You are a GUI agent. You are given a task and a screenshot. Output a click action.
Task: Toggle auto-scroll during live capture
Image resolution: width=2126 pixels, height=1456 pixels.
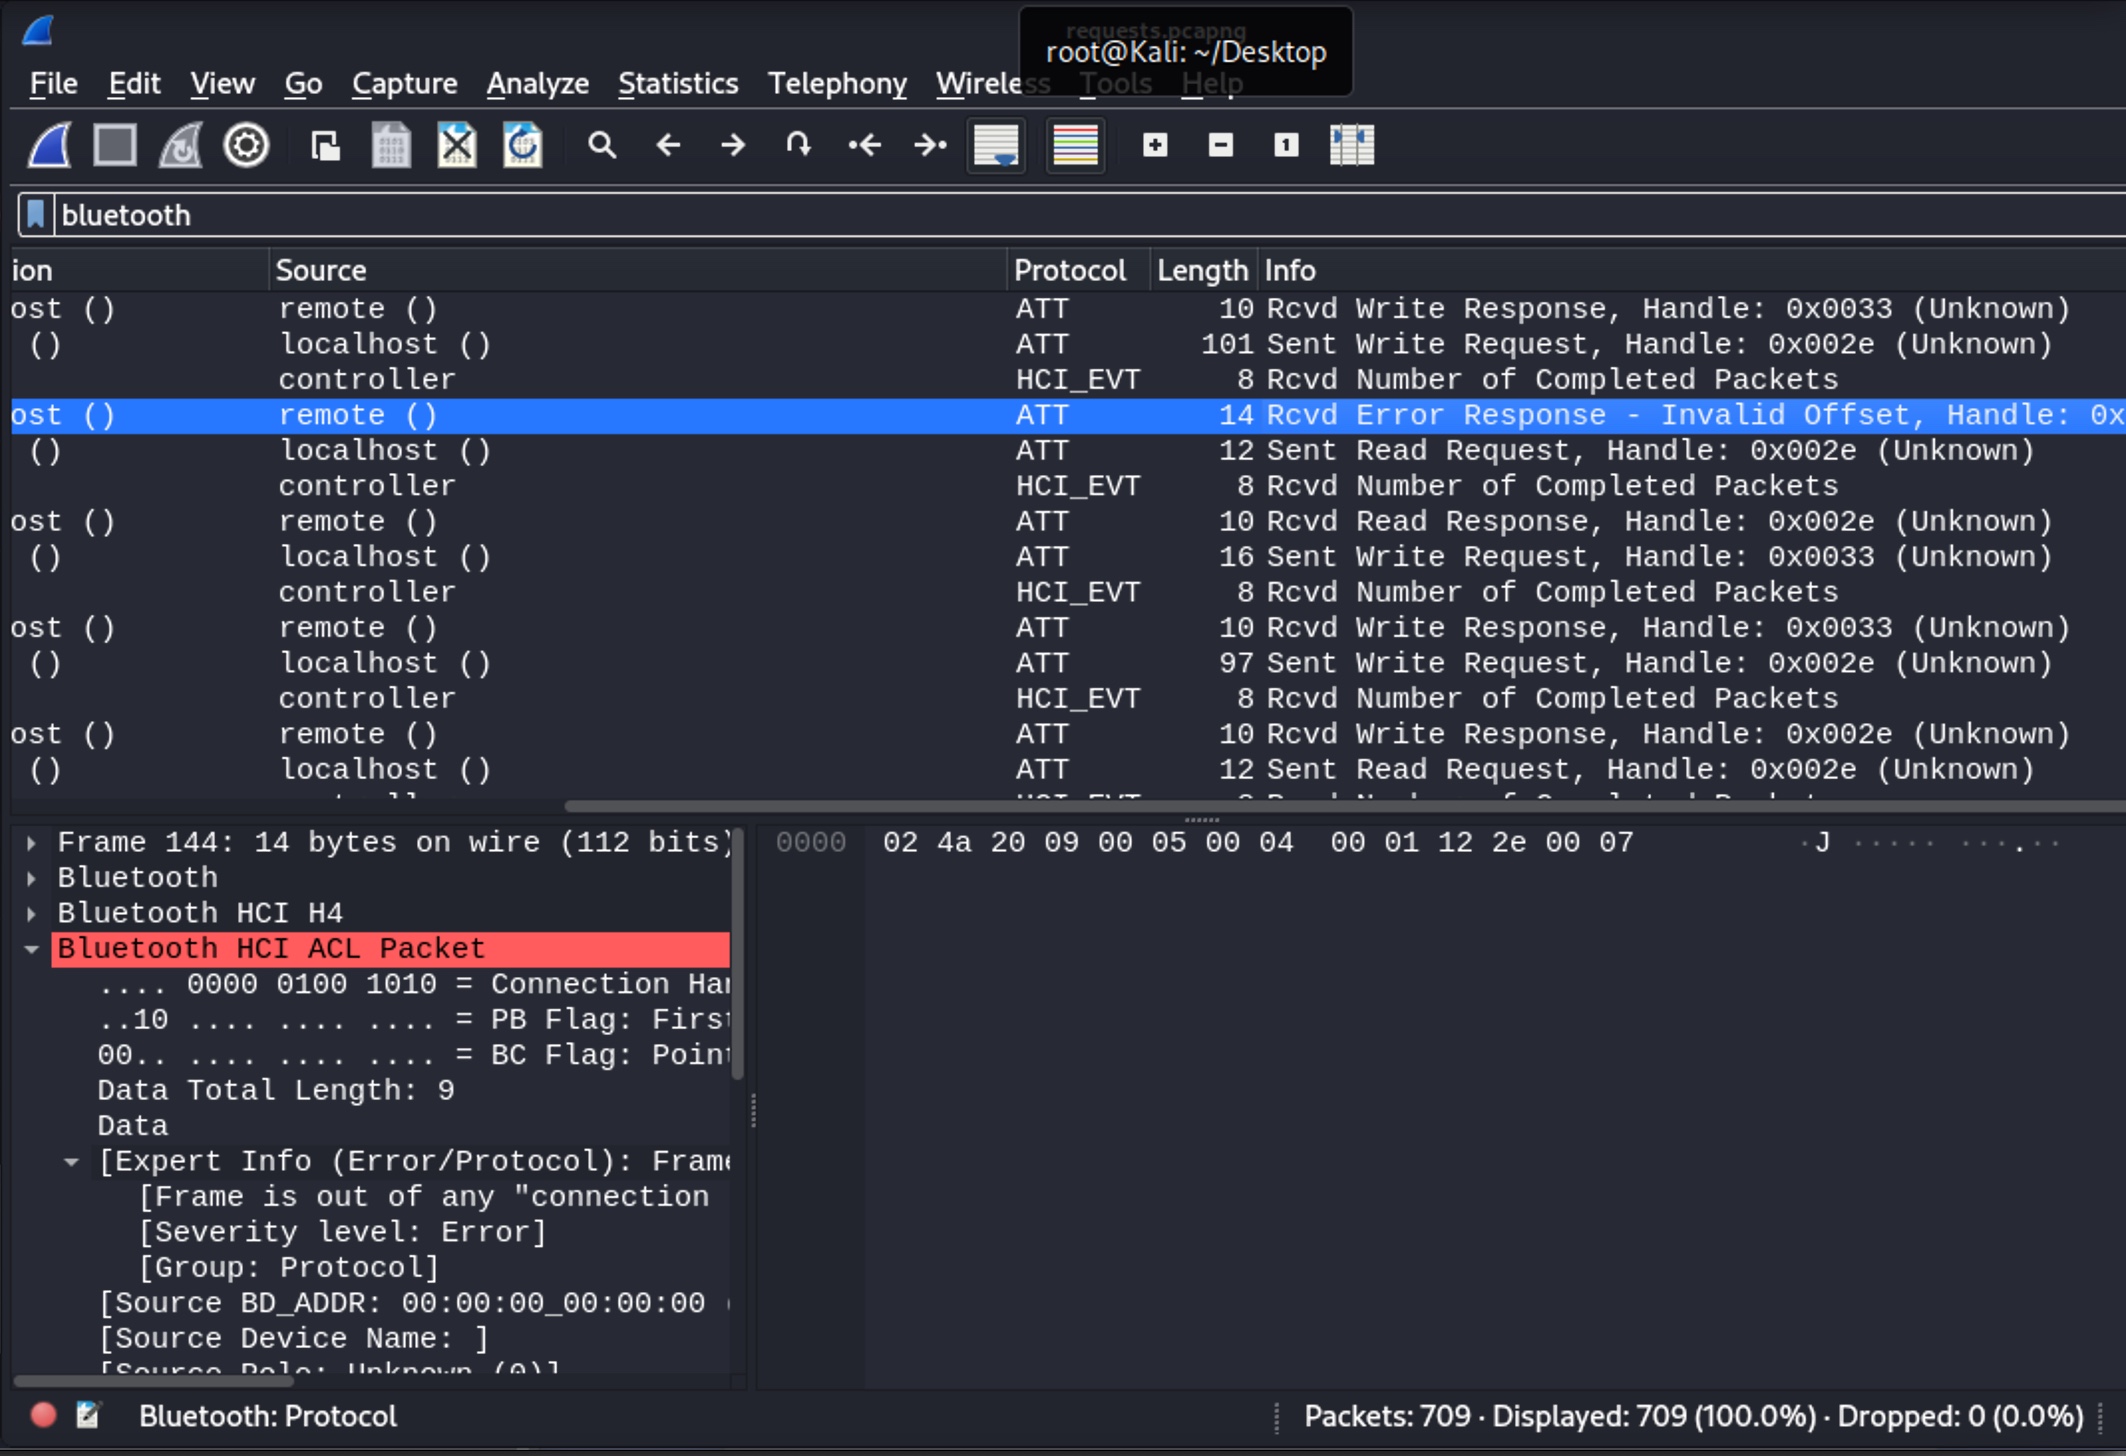point(996,146)
